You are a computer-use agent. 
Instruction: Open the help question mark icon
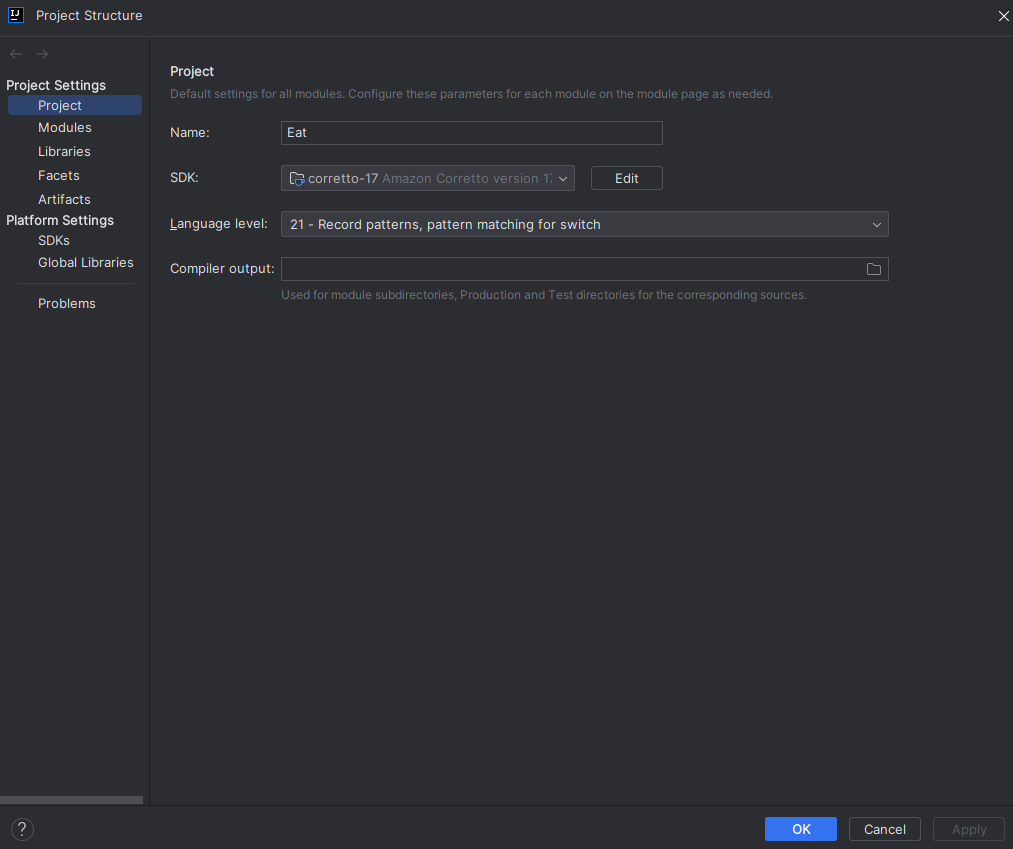pyautogui.click(x=22, y=829)
